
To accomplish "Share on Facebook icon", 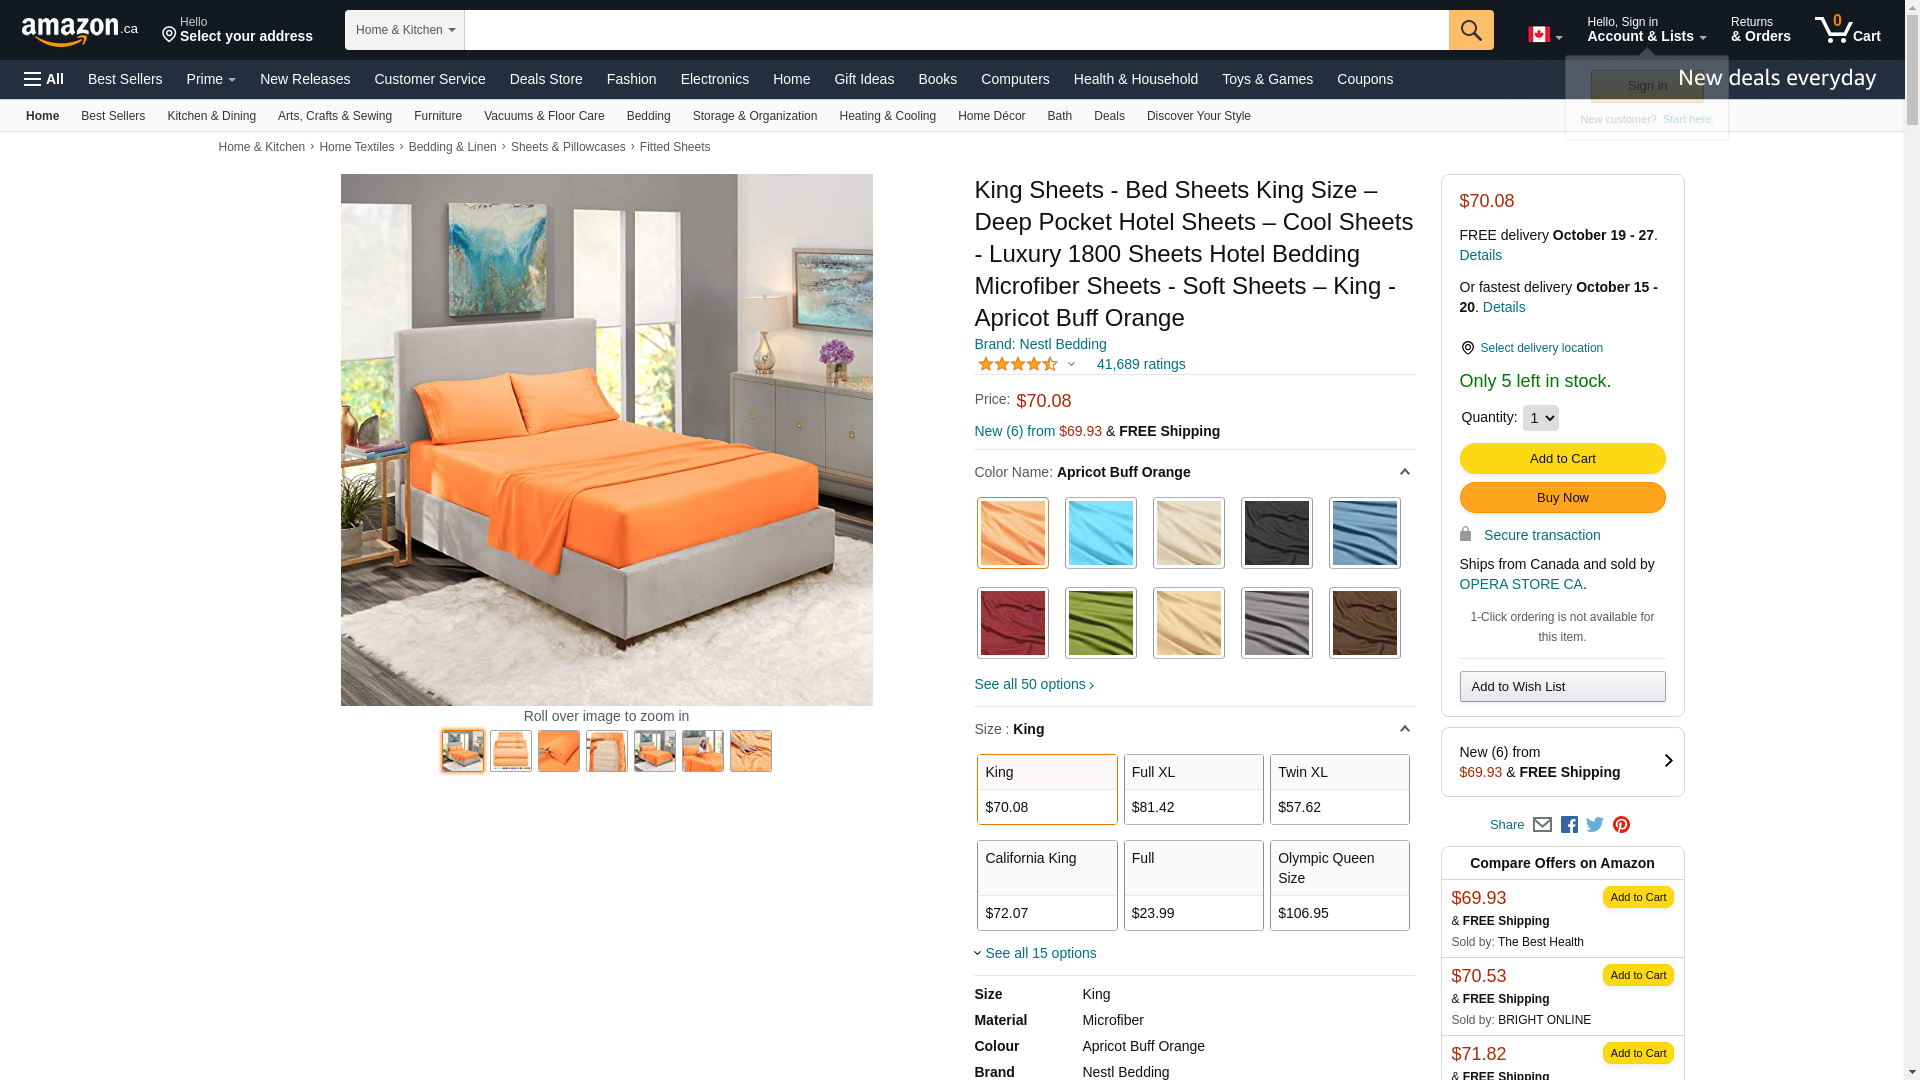I will [1569, 825].
